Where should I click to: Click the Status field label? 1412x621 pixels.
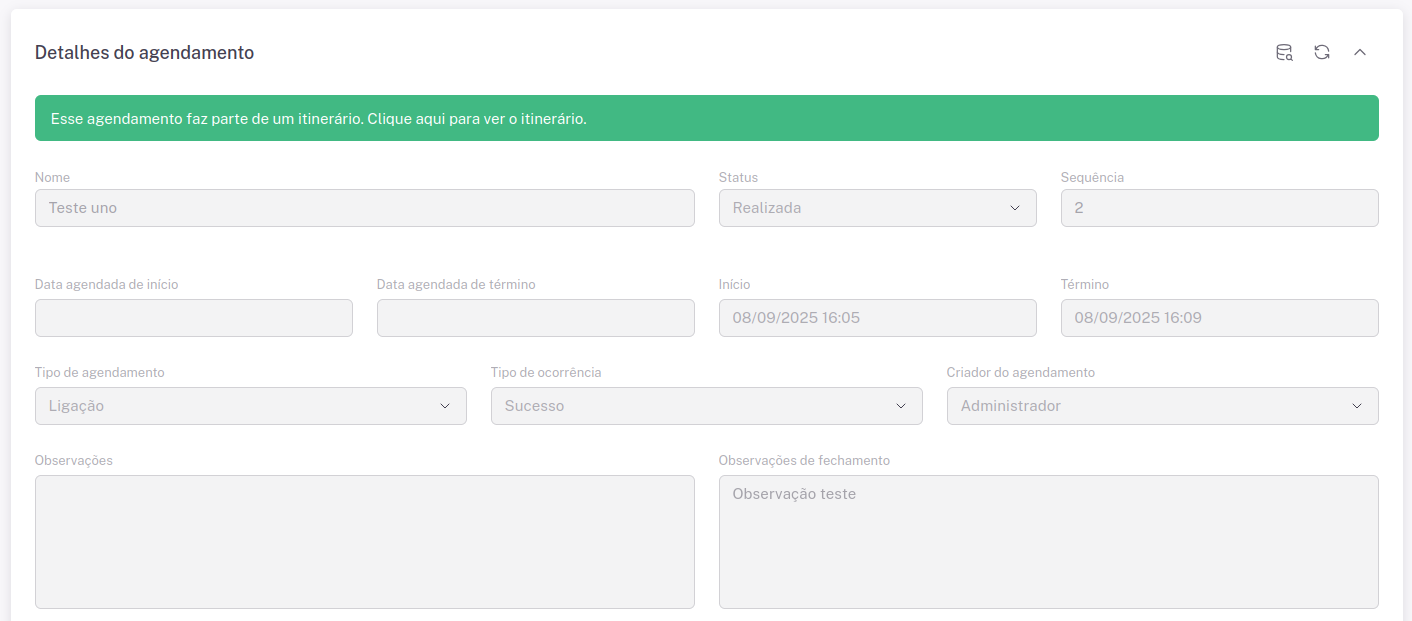pos(738,177)
